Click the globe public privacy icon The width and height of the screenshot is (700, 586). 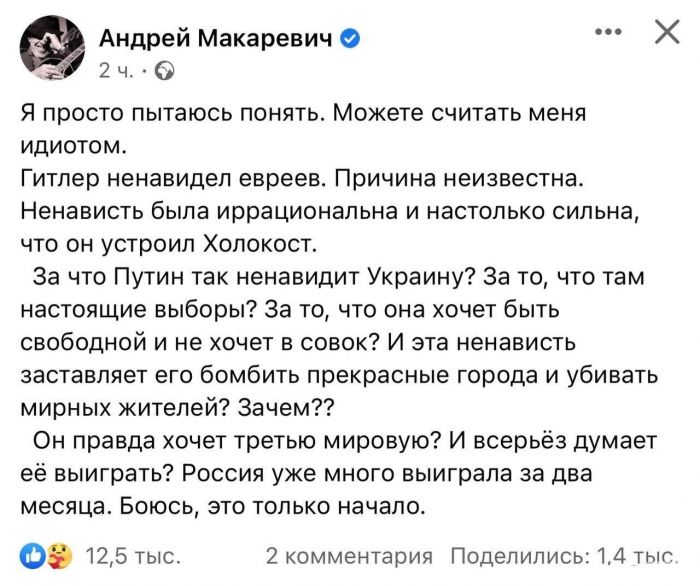point(165,71)
